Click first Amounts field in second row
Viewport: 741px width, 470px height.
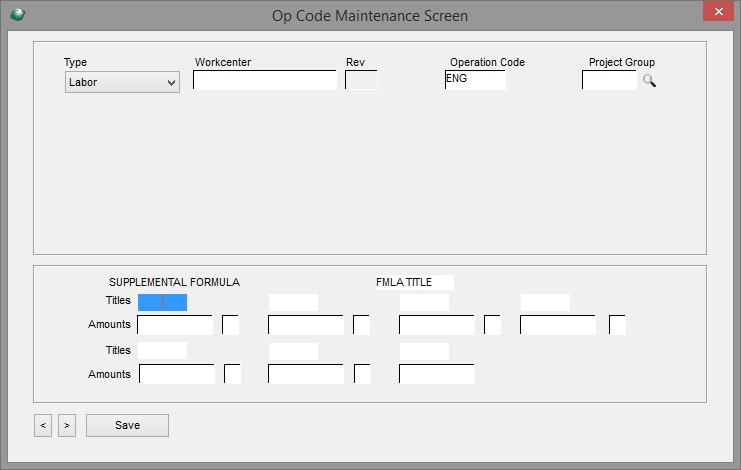(177, 374)
